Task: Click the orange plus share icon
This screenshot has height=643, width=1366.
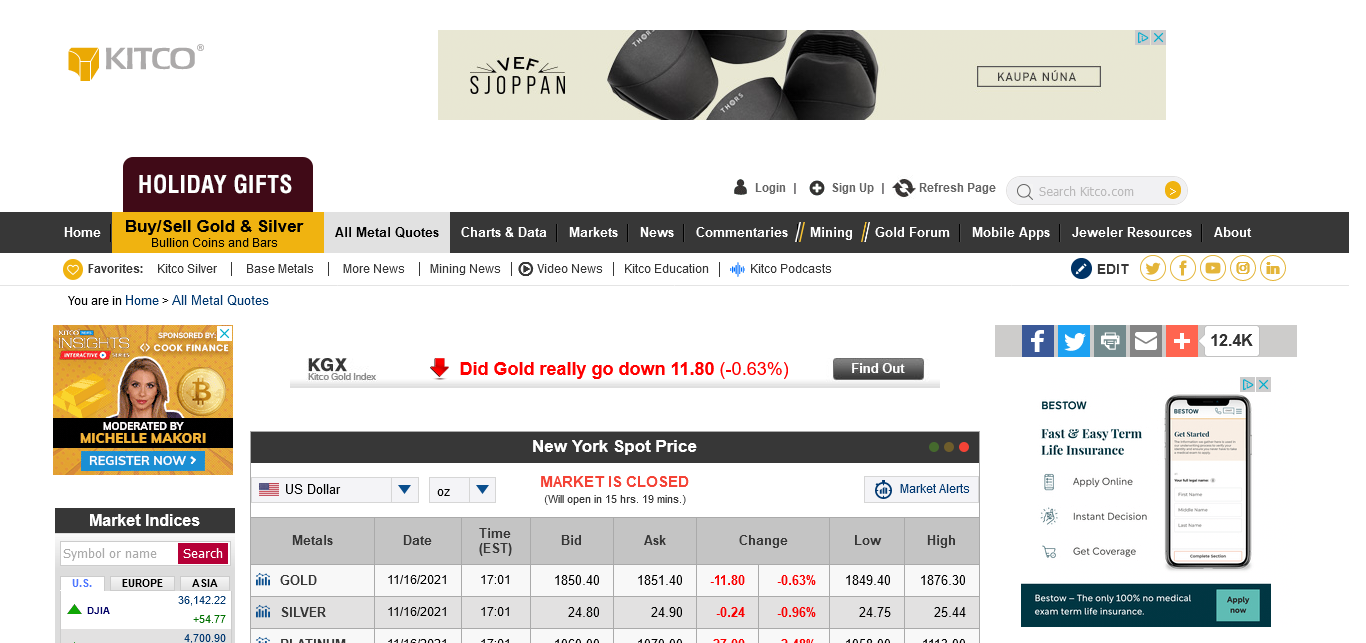Action: (1182, 341)
